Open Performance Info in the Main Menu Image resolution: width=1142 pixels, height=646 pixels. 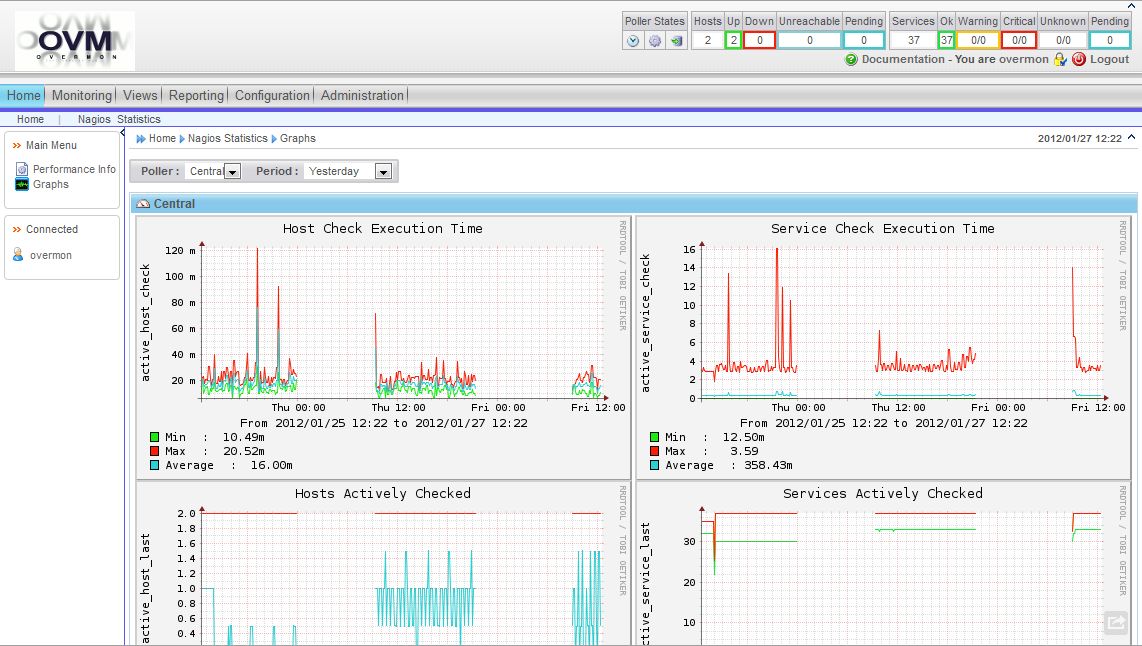[74, 169]
